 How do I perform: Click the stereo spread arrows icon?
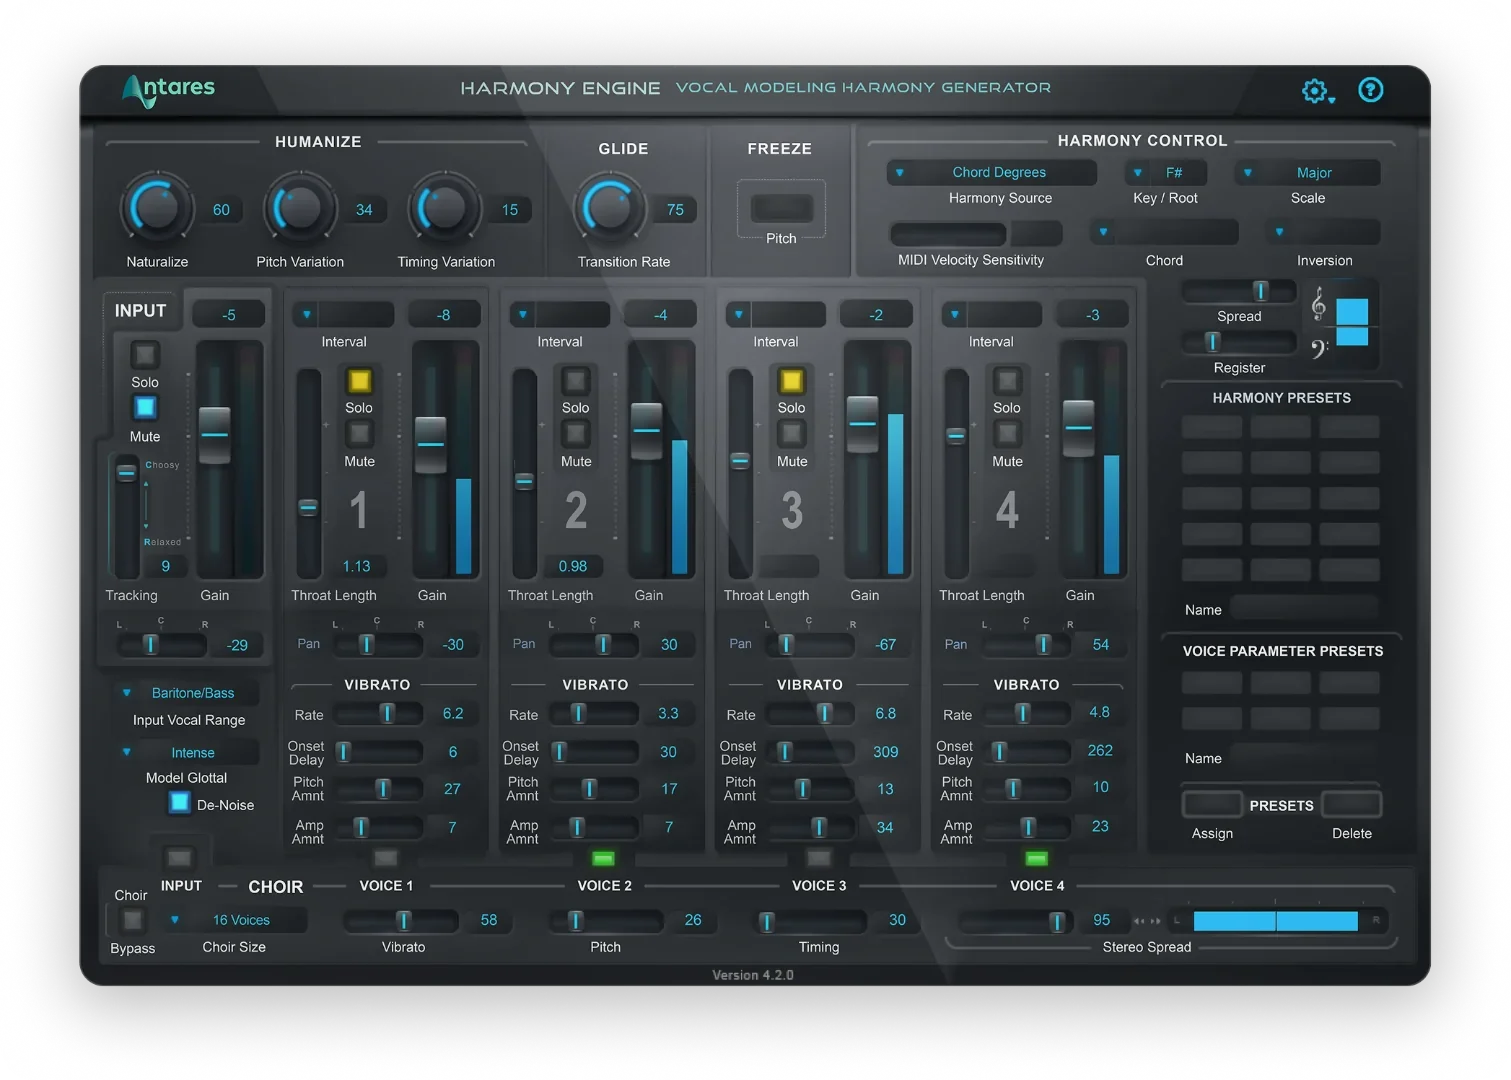click(1147, 921)
